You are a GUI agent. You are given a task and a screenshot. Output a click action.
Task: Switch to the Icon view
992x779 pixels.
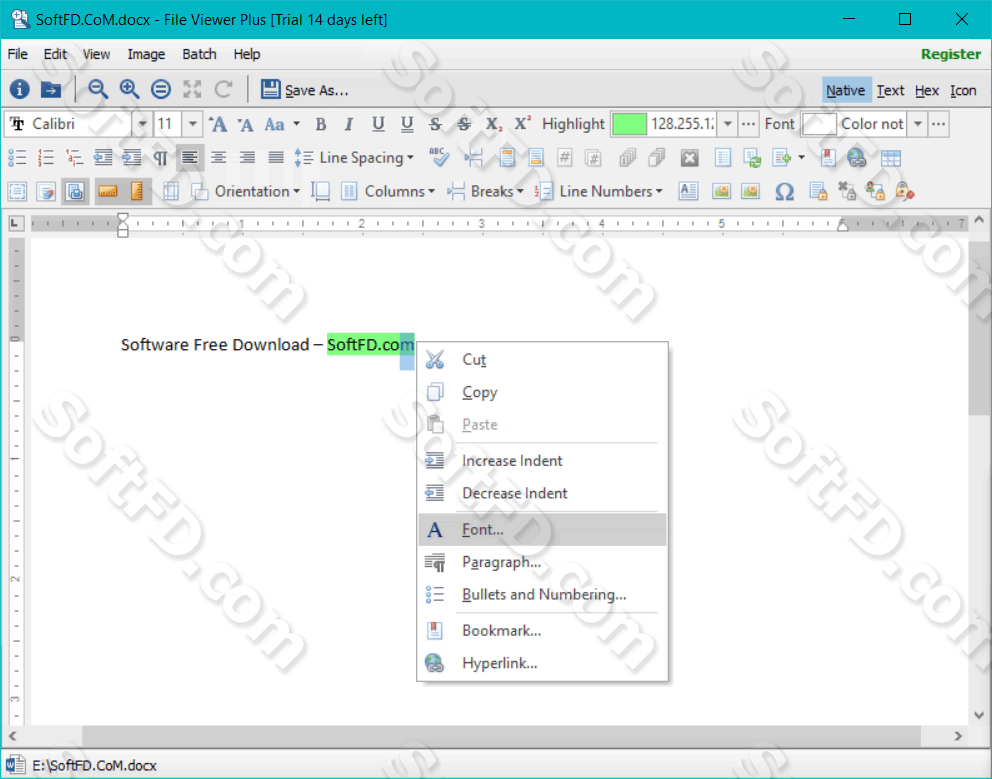coord(963,90)
